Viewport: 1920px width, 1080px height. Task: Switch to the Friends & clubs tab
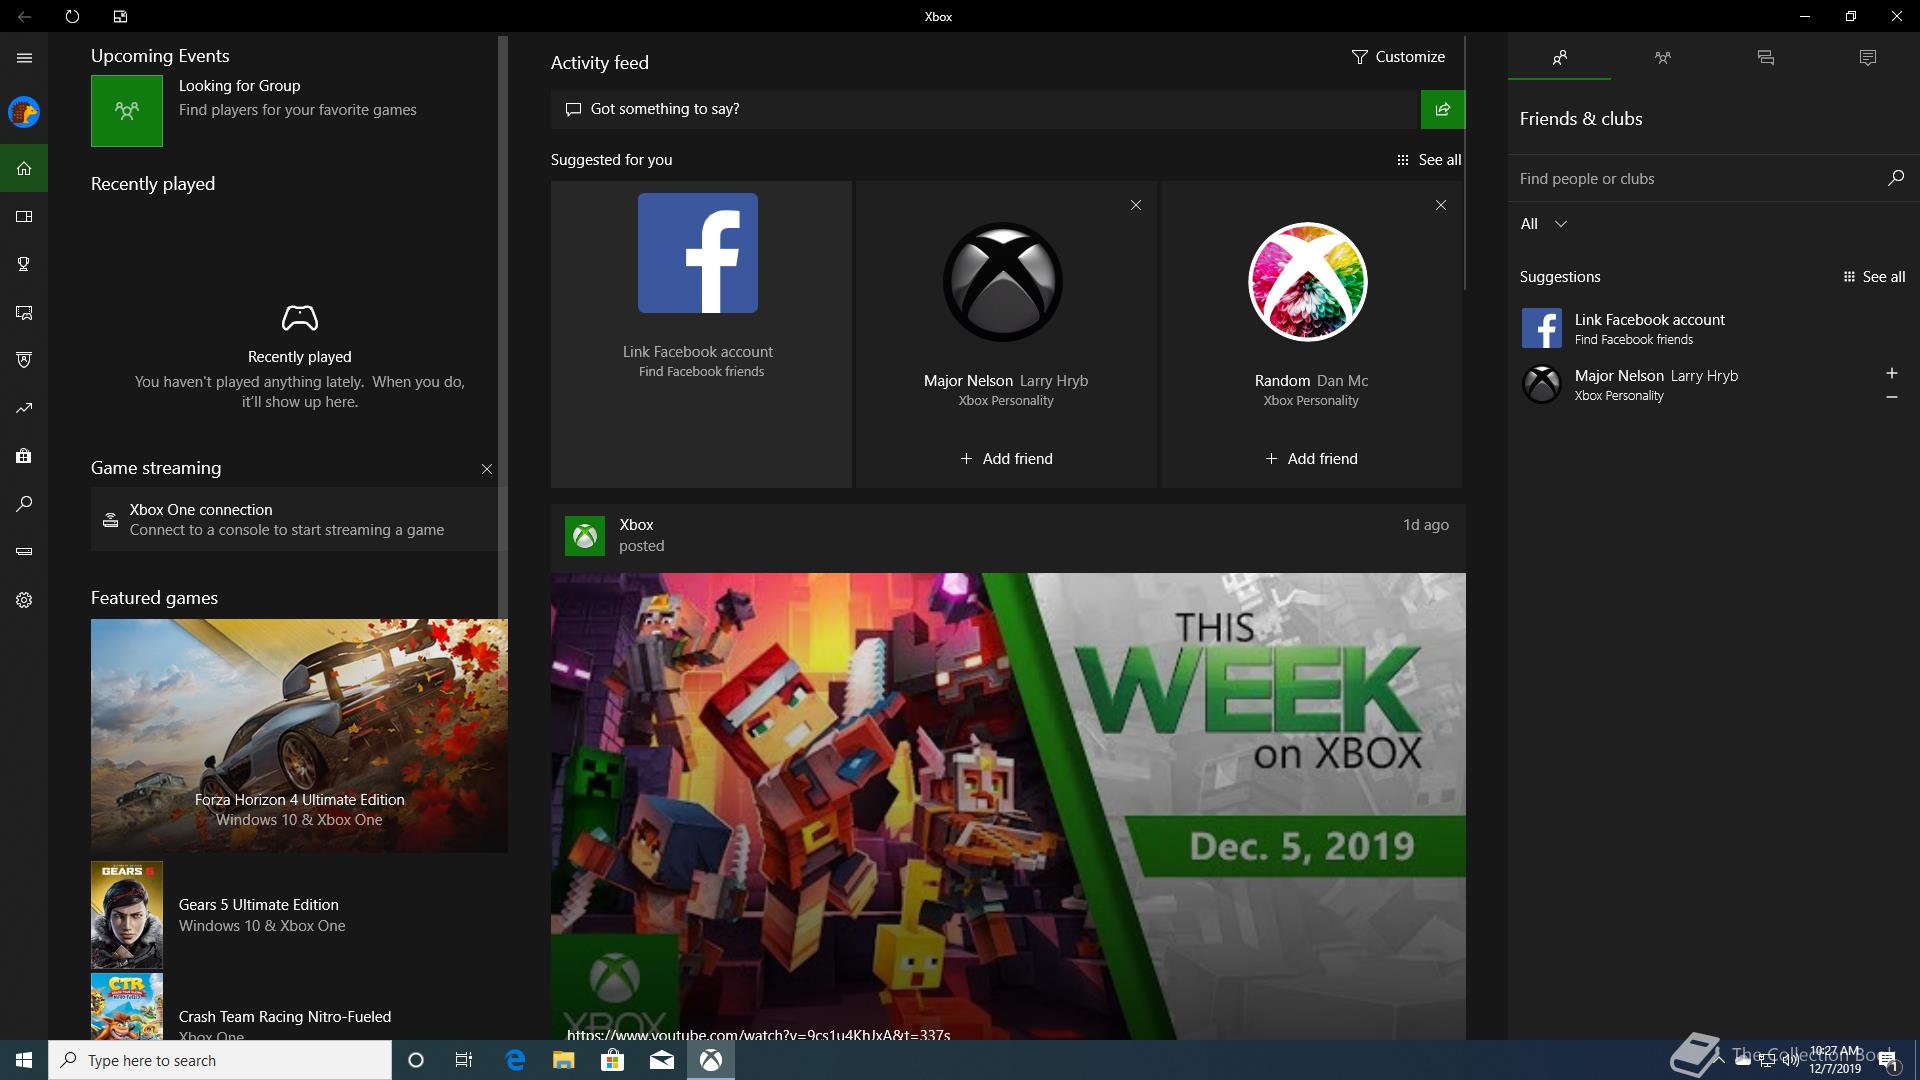(1559, 58)
